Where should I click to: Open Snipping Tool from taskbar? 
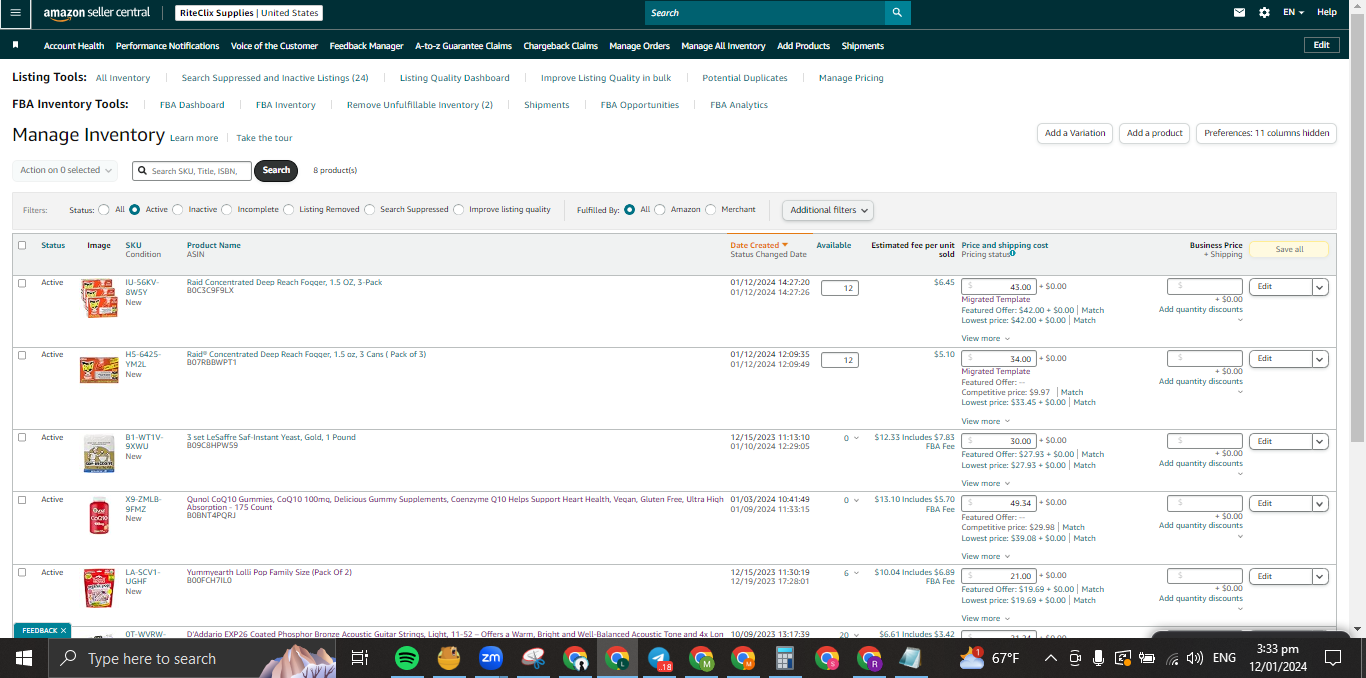[x=533, y=658]
